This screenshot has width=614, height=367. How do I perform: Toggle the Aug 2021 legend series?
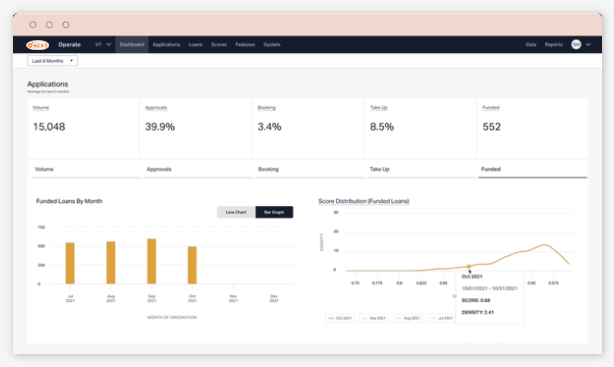tap(408, 318)
